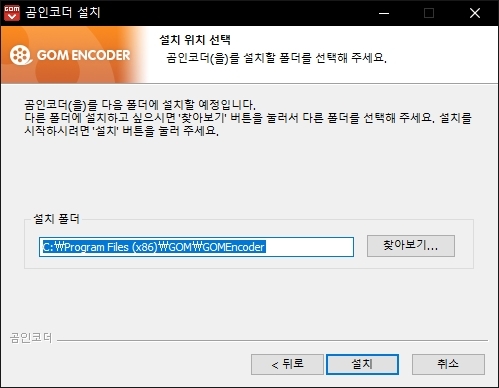Click the GOM ENCODER film reel logo

pos(21,55)
